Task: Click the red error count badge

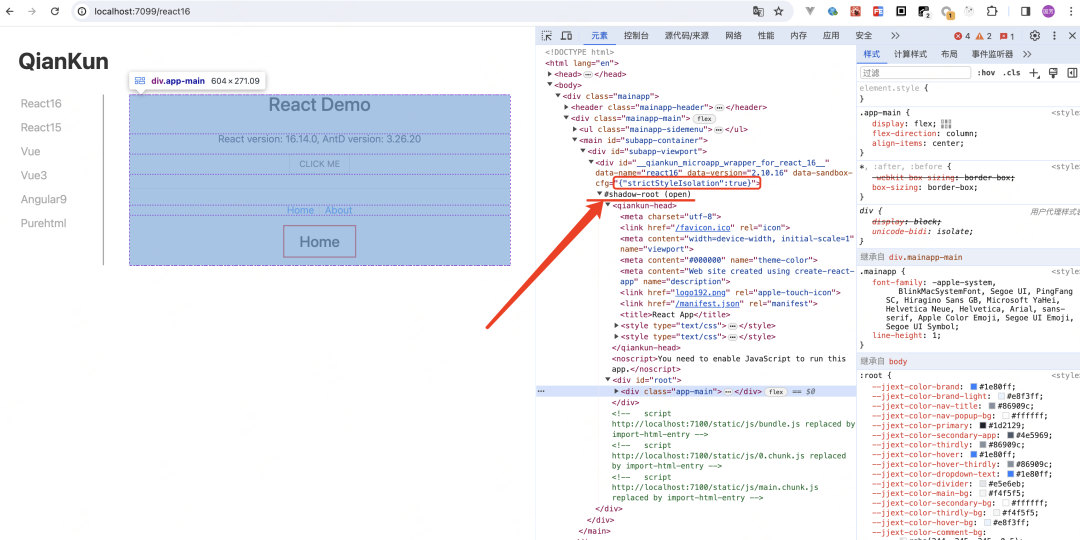Action: point(962,36)
